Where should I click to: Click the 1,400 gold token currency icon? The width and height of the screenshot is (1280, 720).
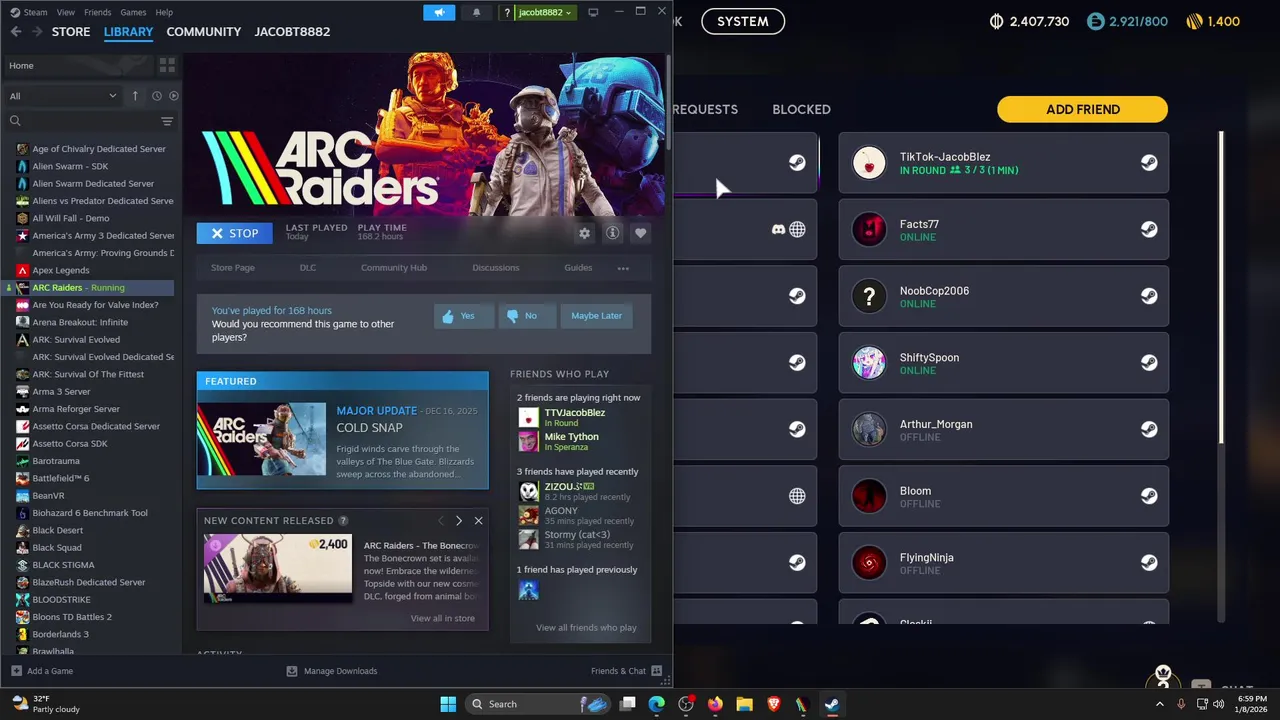(1194, 21)
